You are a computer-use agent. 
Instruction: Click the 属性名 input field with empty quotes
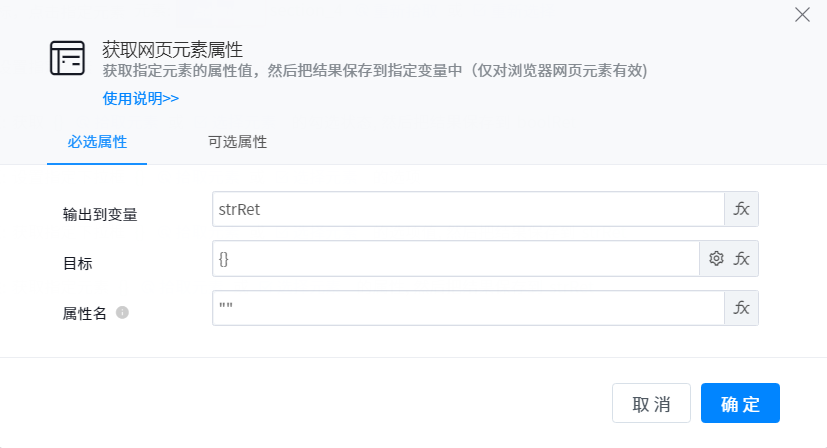click(468, 308)
